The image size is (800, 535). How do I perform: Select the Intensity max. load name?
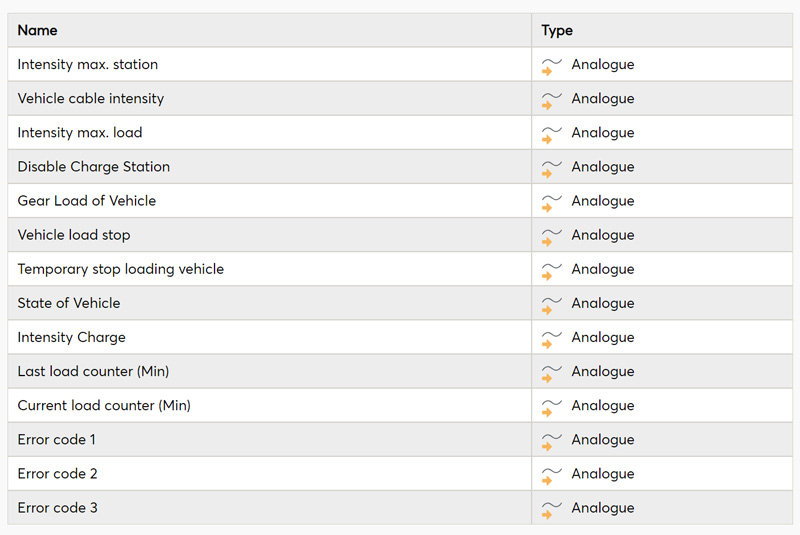(x=80, y=133)
